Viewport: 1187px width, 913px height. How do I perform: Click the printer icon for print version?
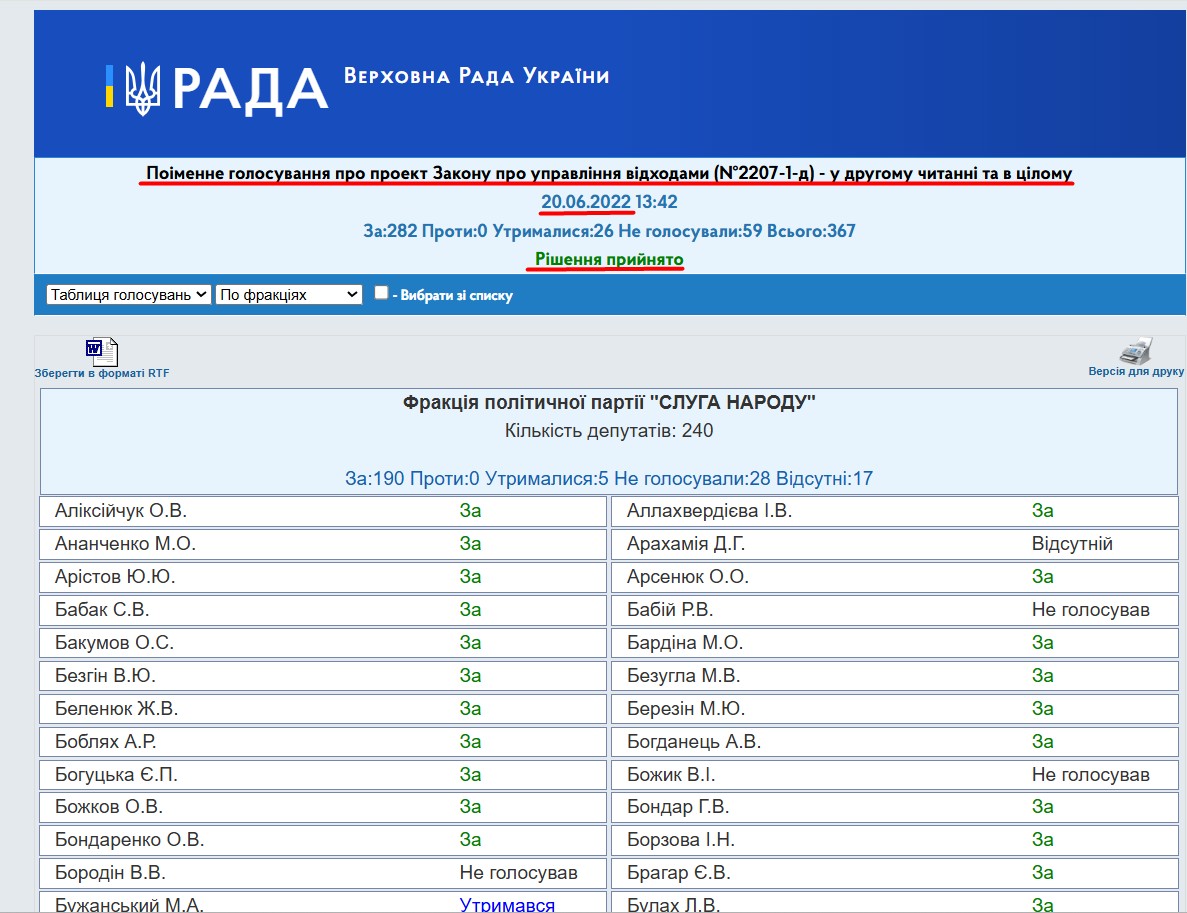point(1136,351)
